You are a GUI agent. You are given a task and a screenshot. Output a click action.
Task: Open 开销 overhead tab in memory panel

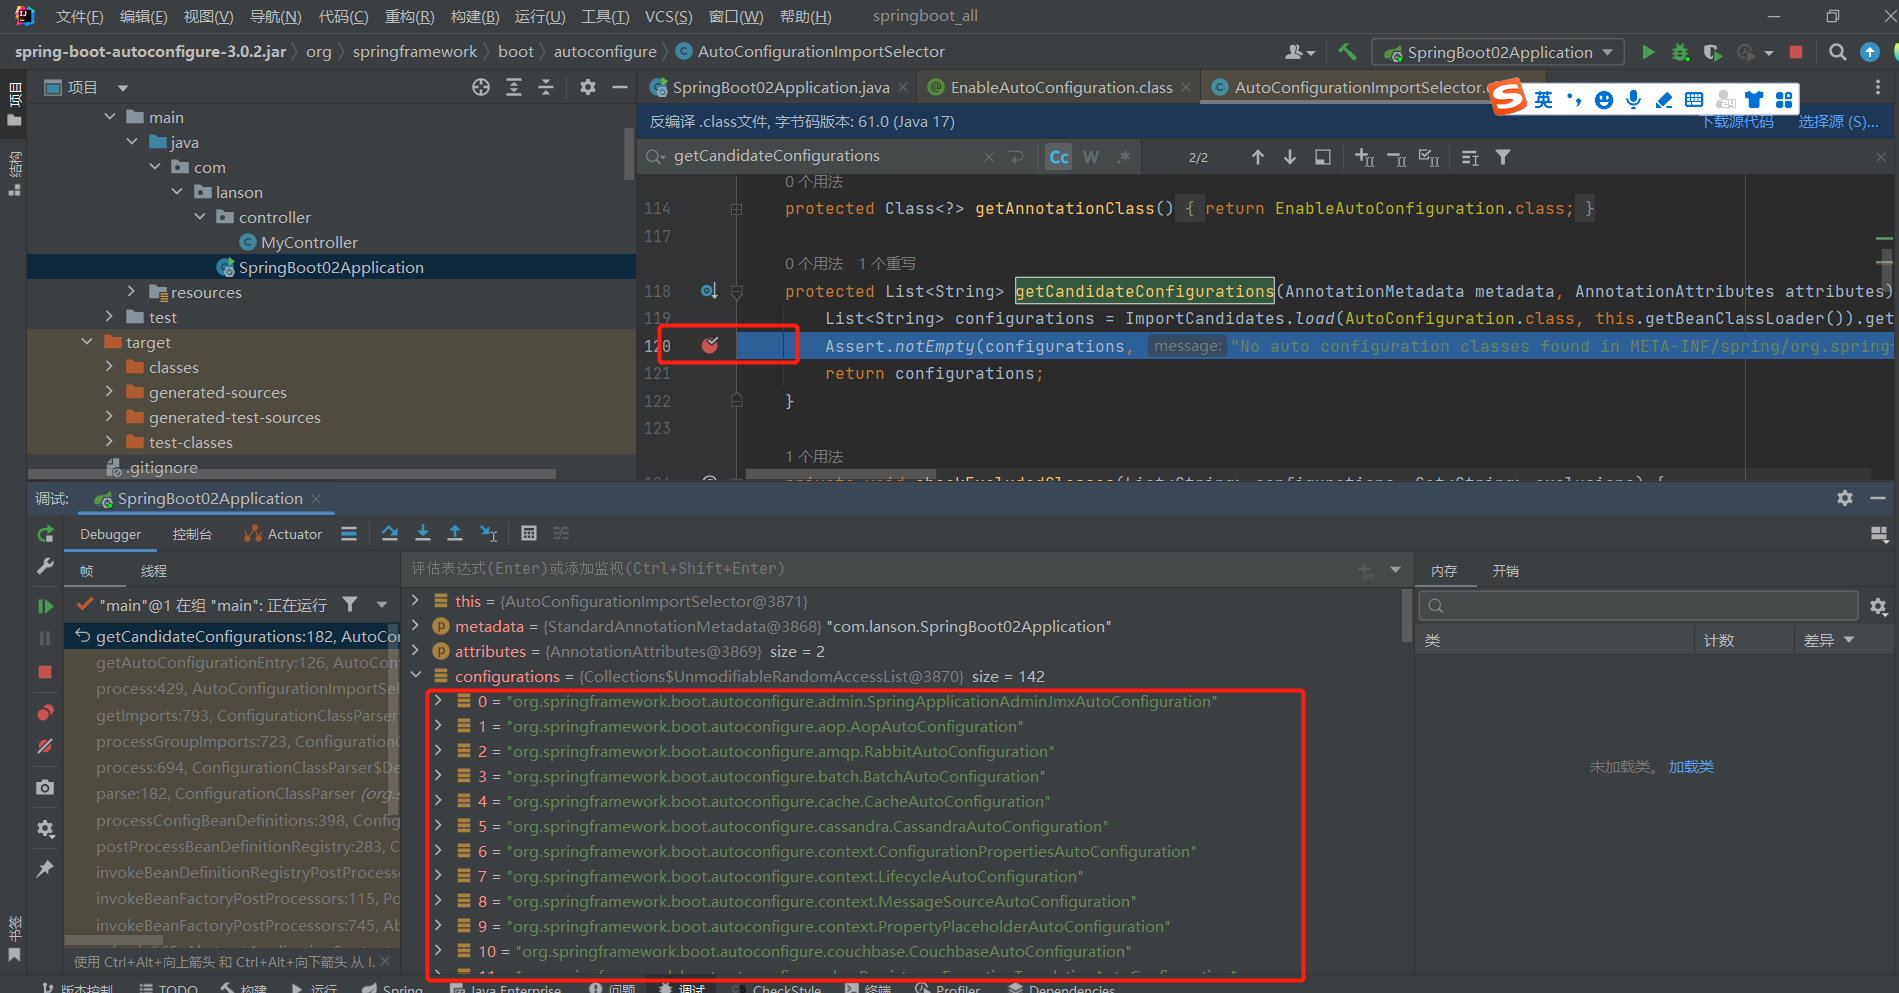[1505, 571]
